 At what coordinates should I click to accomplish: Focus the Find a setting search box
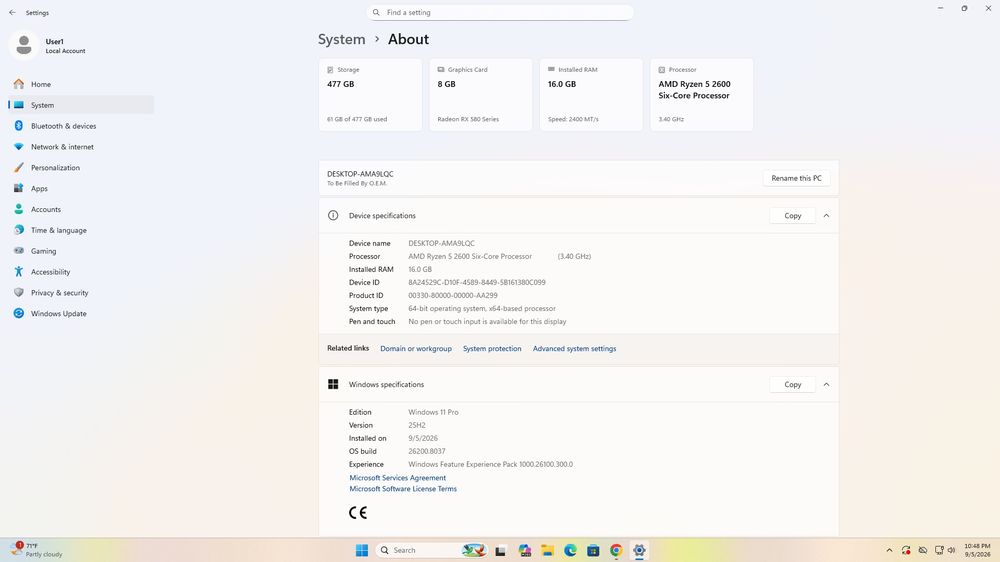click(500, 12)
